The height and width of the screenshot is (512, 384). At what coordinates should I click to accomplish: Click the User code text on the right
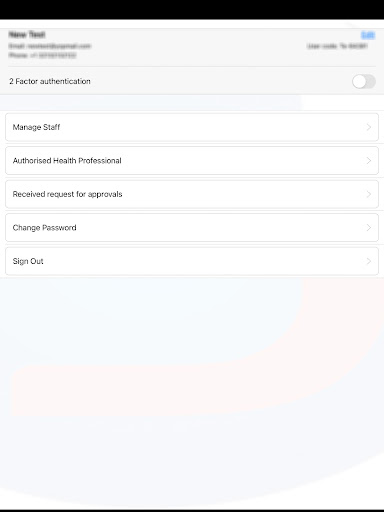pos(337,46)
